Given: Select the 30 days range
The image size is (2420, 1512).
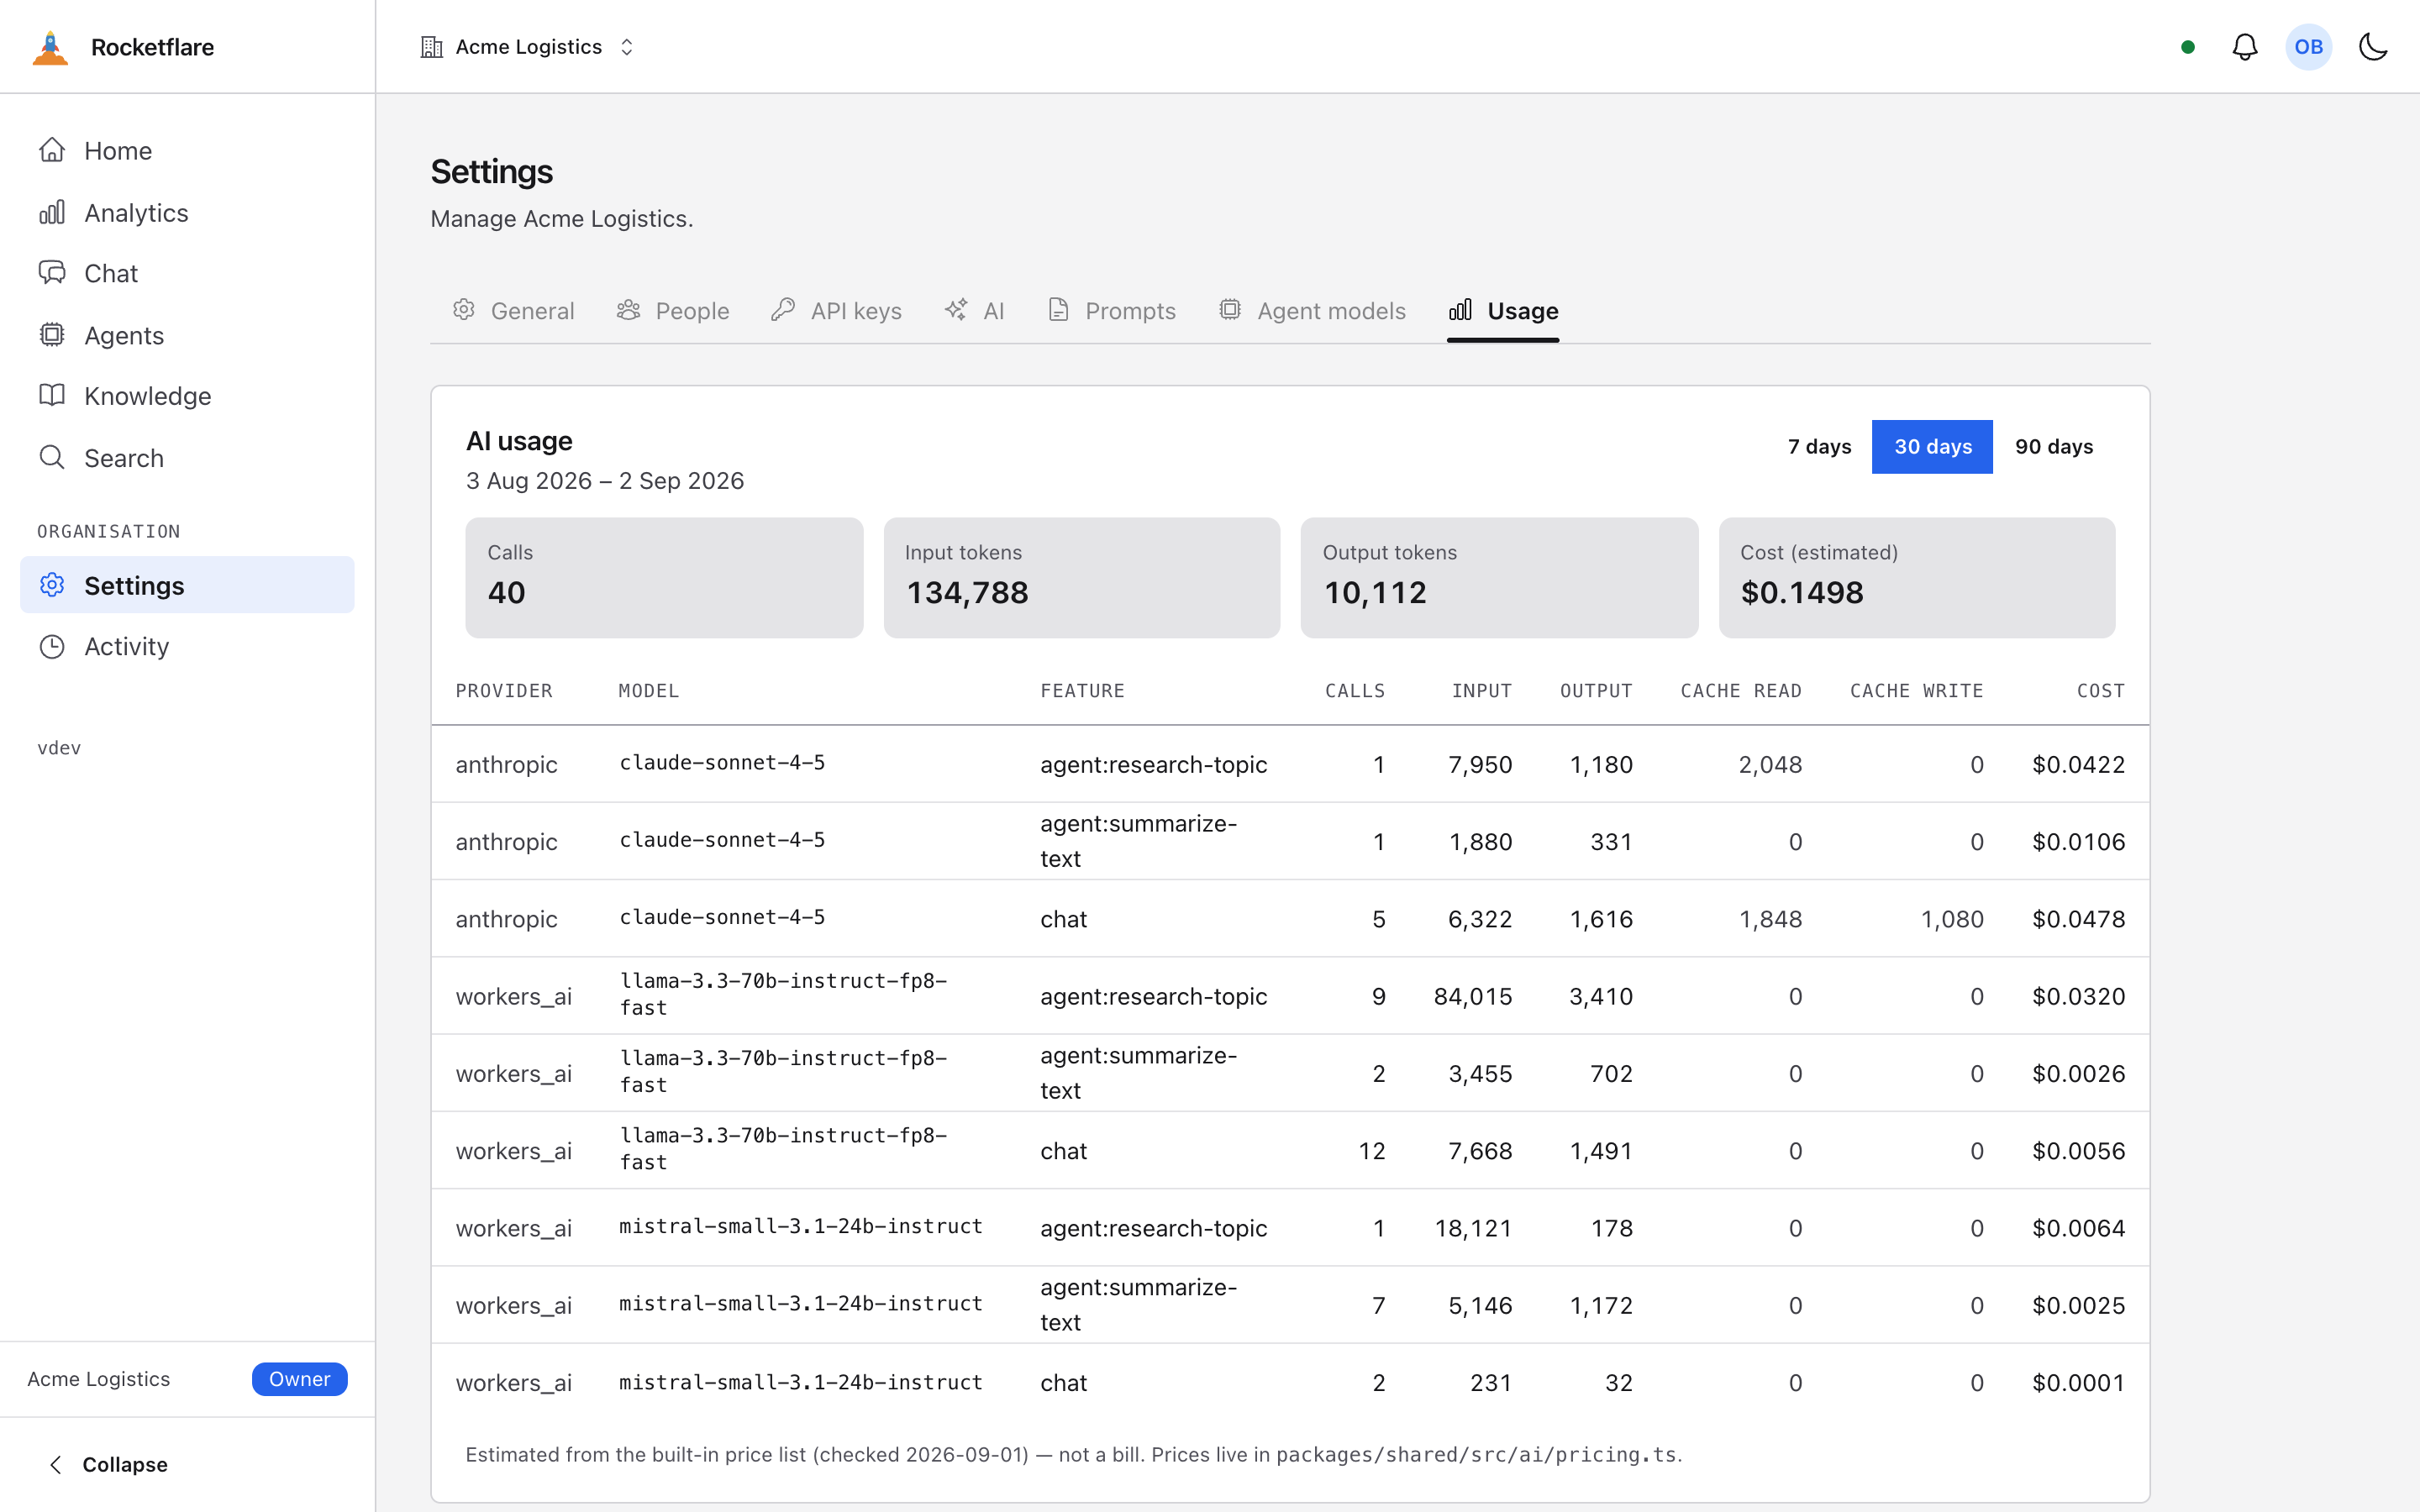Looking at the screenshot, I should point(1932,447).
